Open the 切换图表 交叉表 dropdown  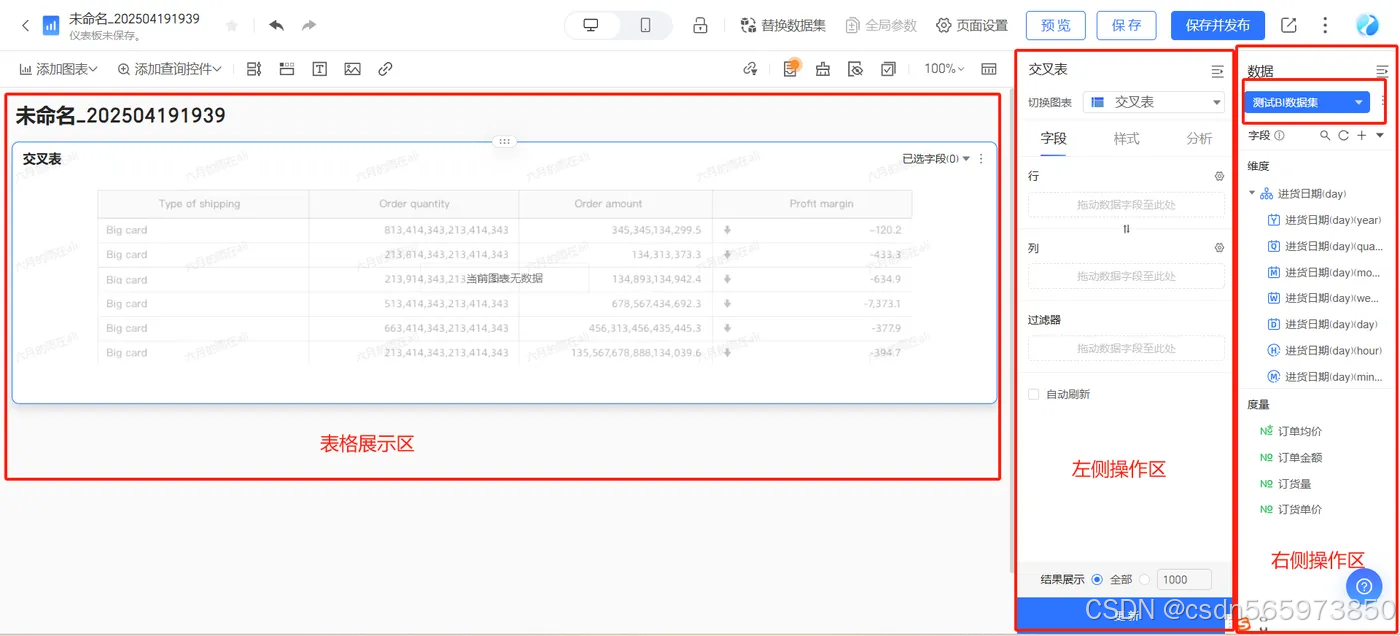[x=1154, y=102]
